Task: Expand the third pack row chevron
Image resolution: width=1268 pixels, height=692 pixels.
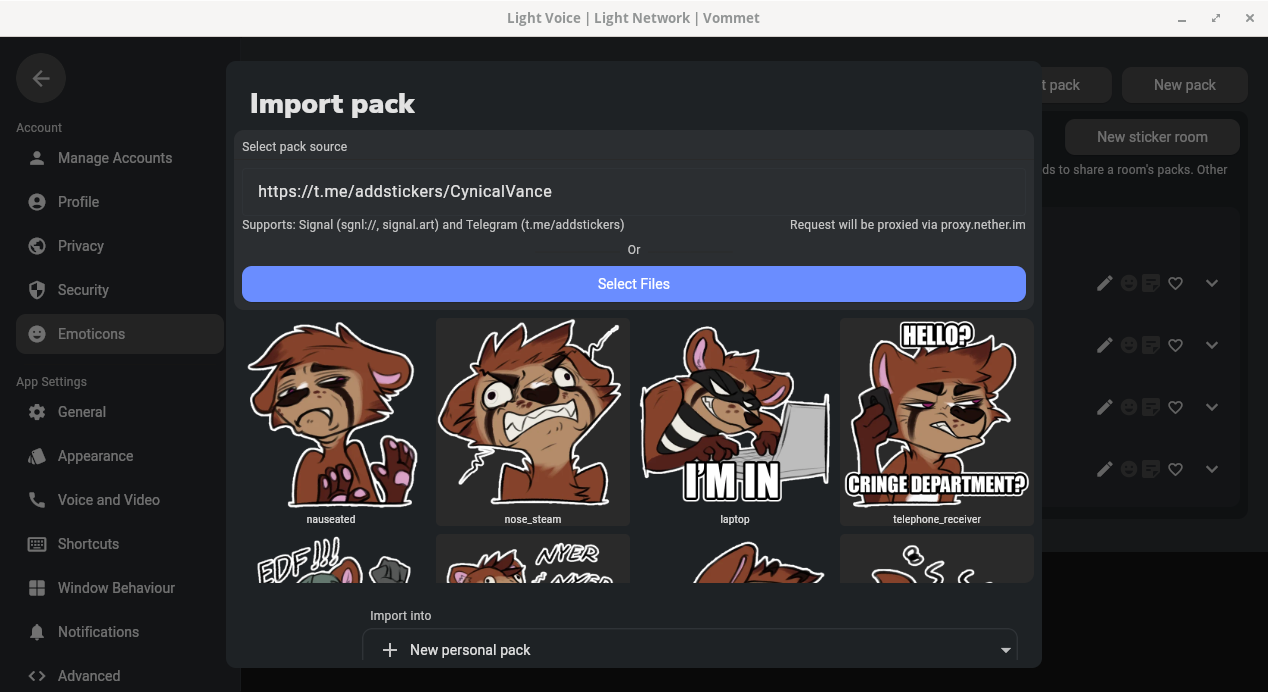Action: pos(1212,407)
